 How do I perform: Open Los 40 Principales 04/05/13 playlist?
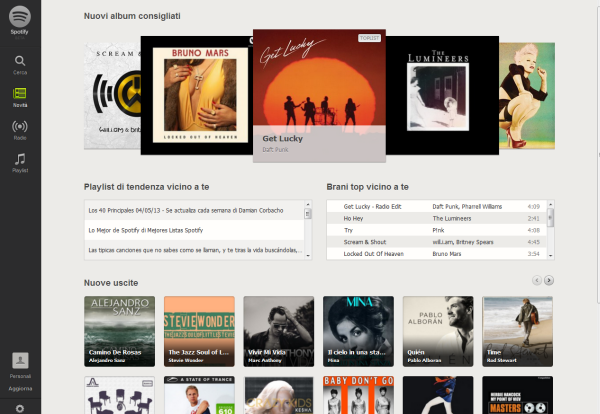point(194,210)
